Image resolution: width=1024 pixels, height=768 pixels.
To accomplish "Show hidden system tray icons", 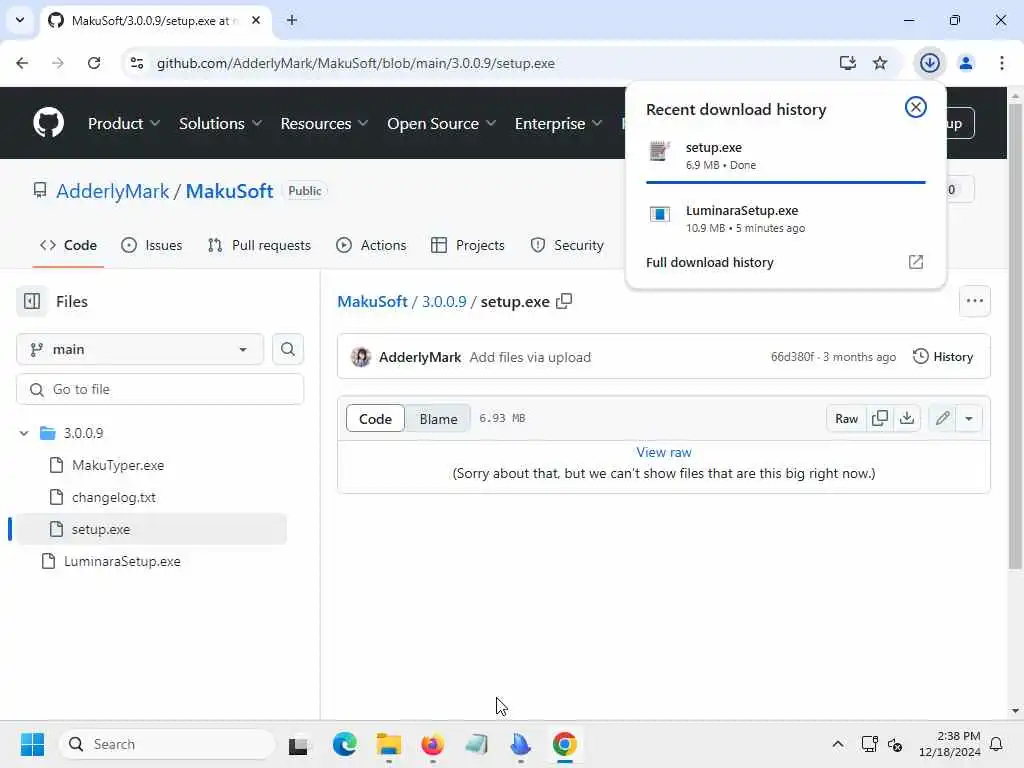I will pos(837,744).
